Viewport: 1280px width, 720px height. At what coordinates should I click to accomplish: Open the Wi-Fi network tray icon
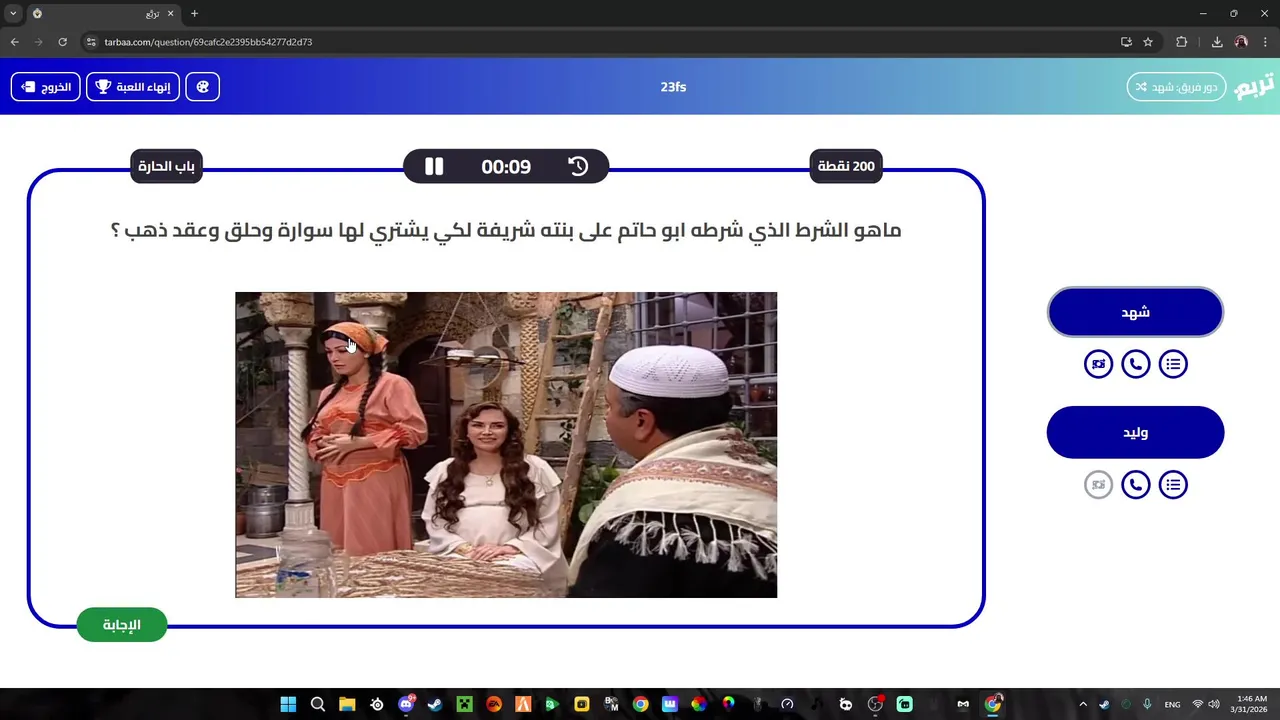coord(1198,704)
